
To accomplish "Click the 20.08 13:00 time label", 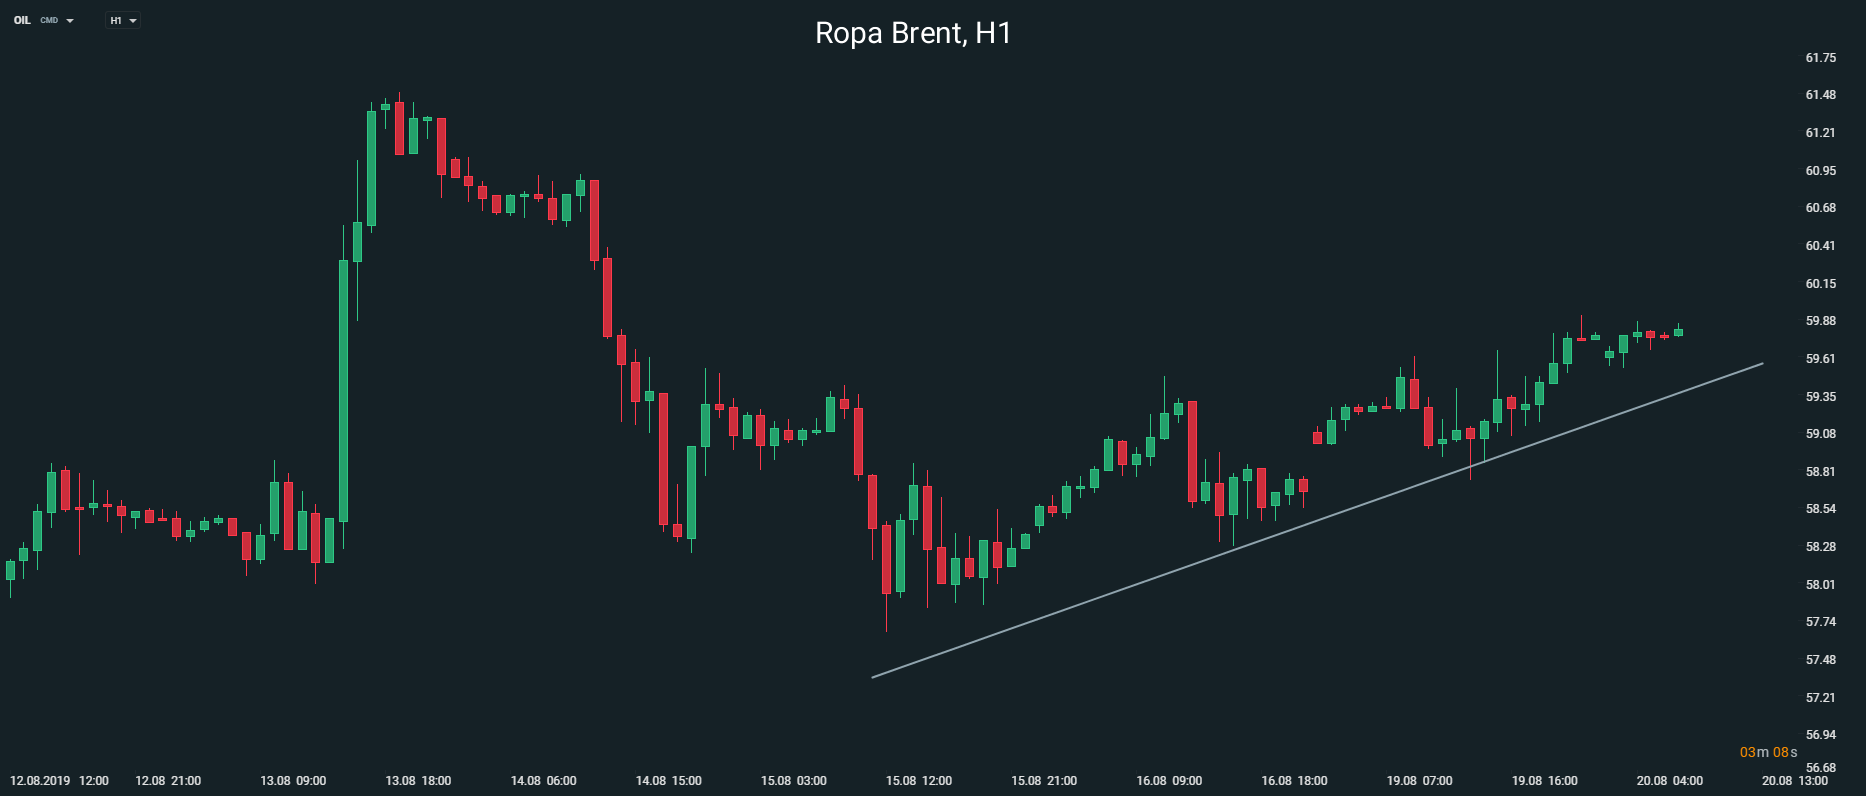I will tap(1795, 781).
